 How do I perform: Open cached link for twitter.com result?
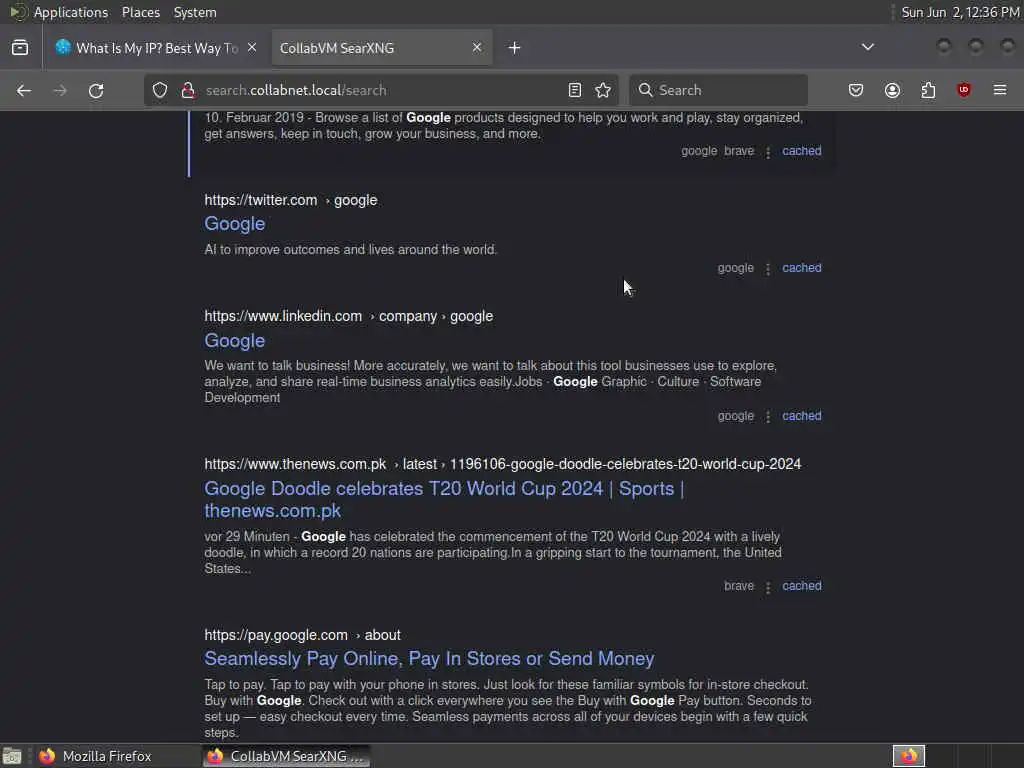click(802, 268)
